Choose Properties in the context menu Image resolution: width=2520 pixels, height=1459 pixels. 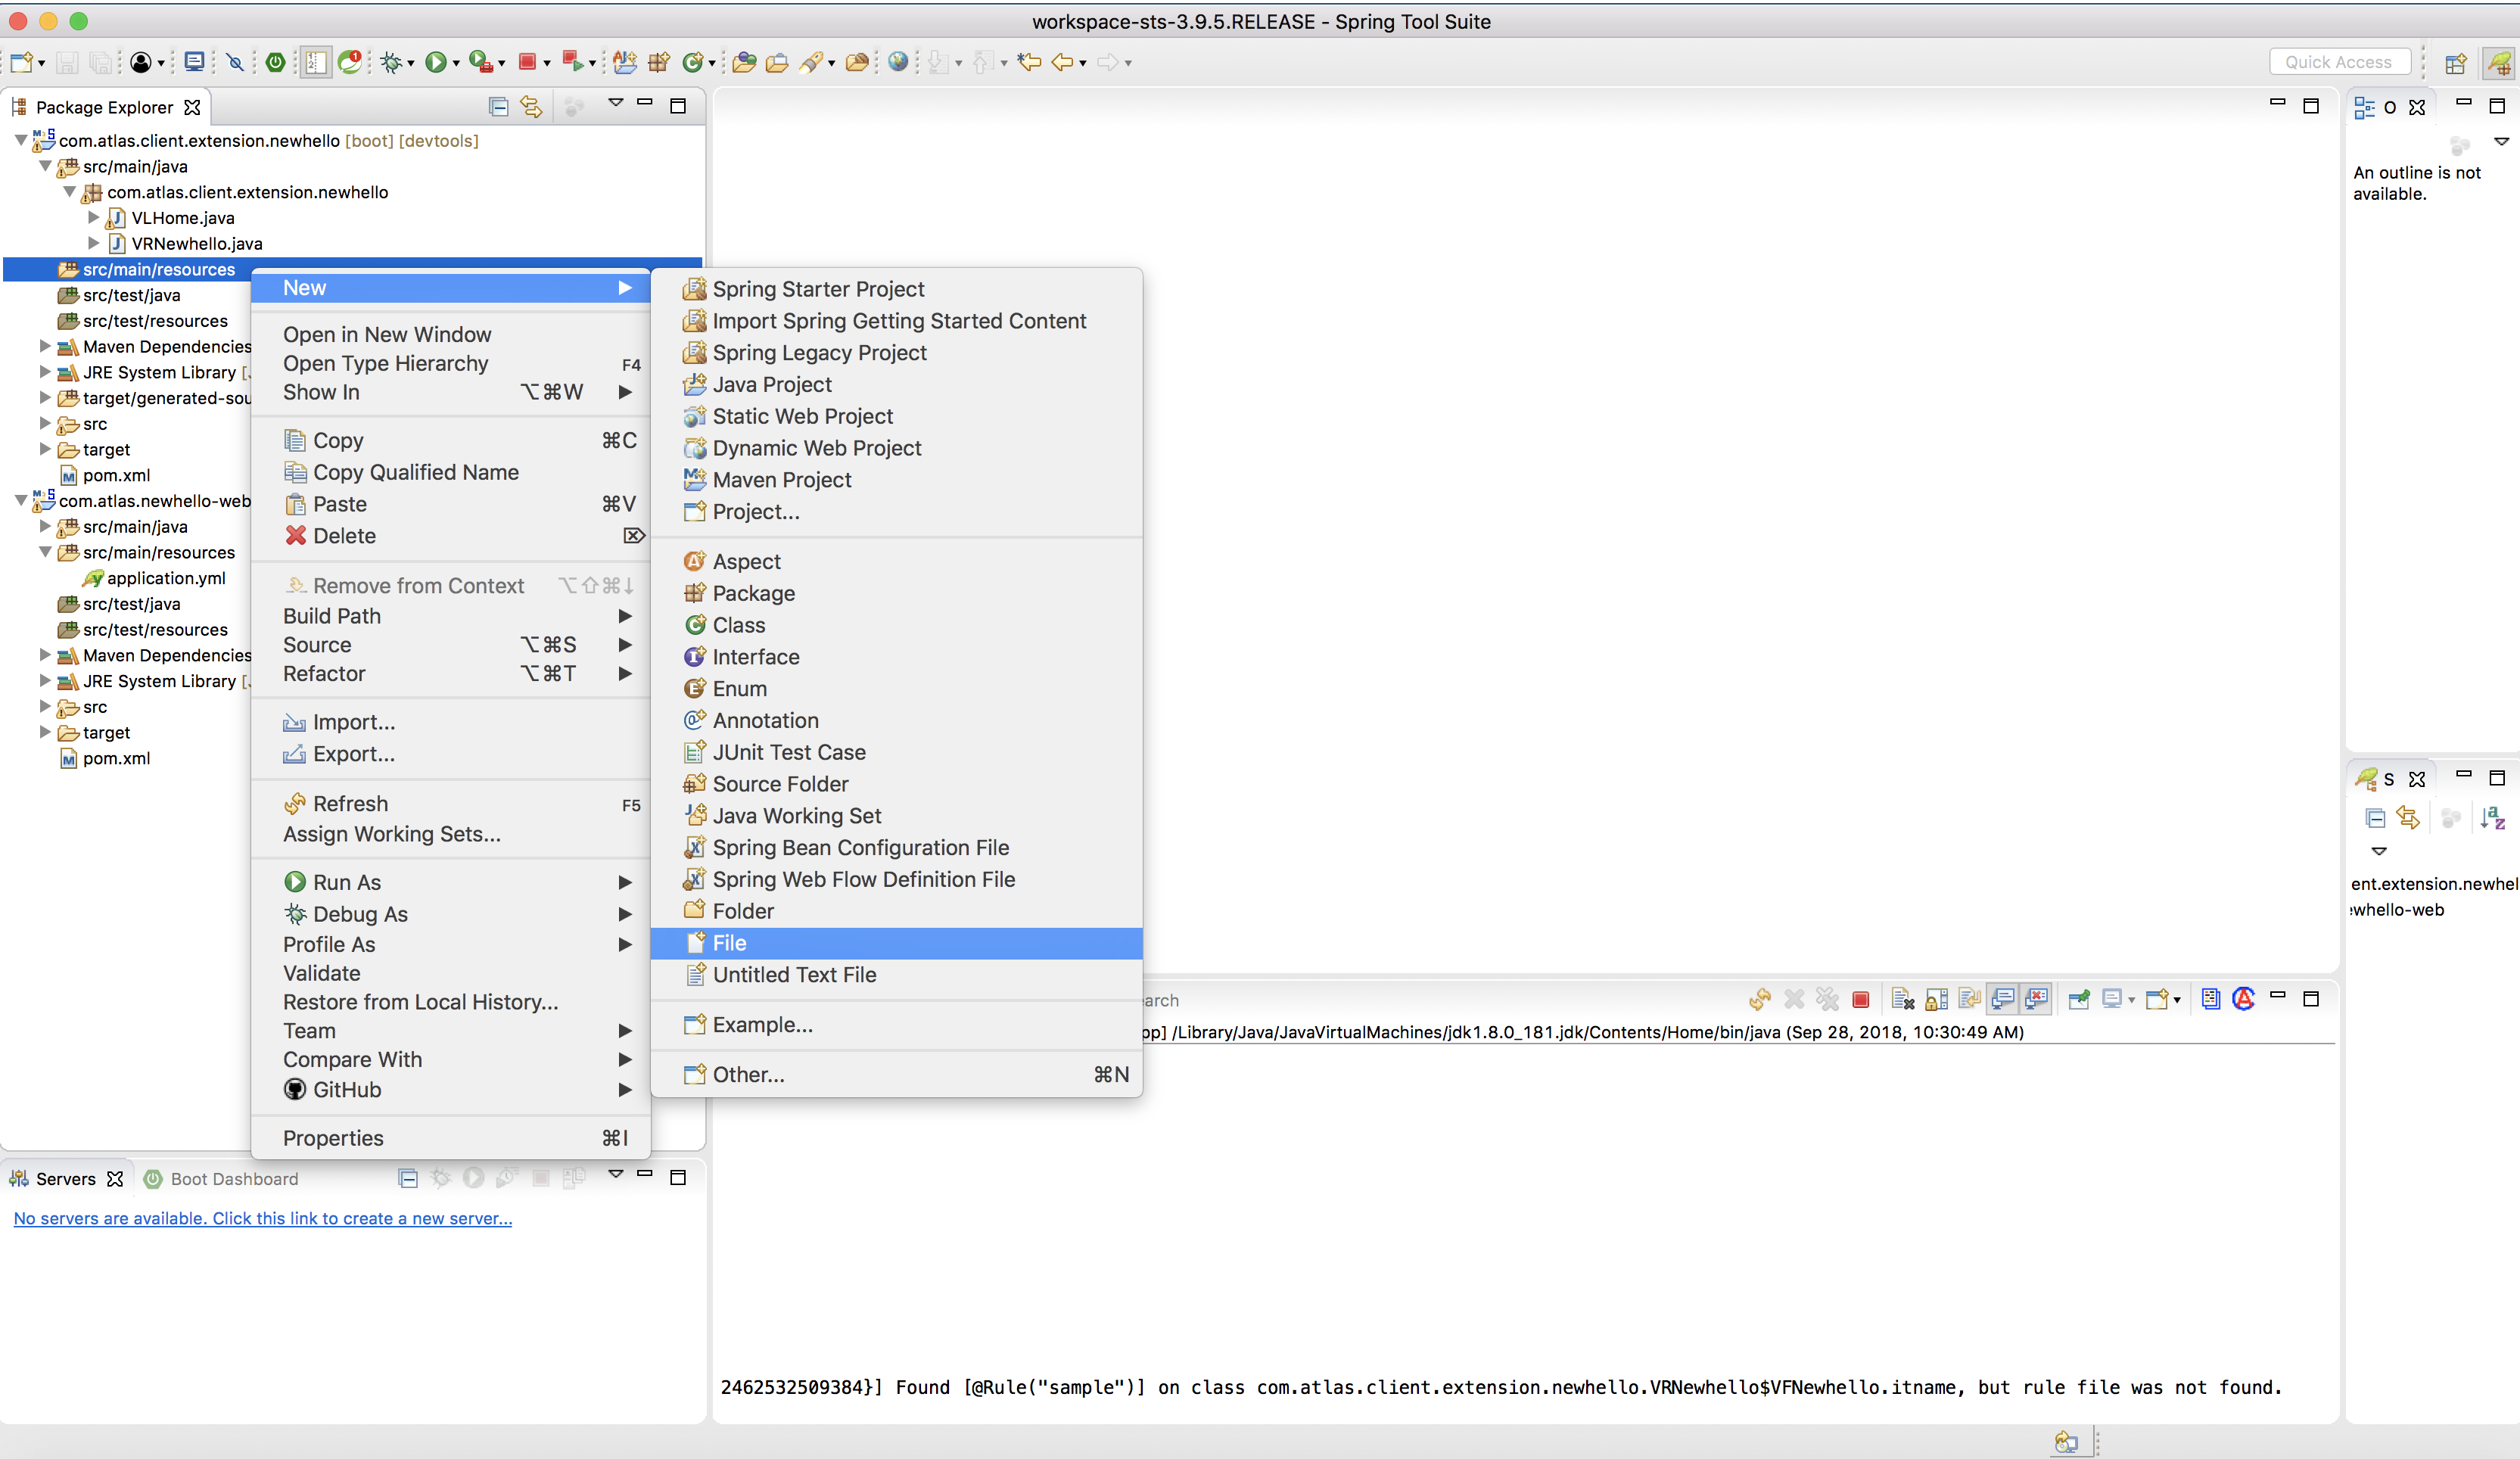pyautogui.click(x=333, y=1138)
